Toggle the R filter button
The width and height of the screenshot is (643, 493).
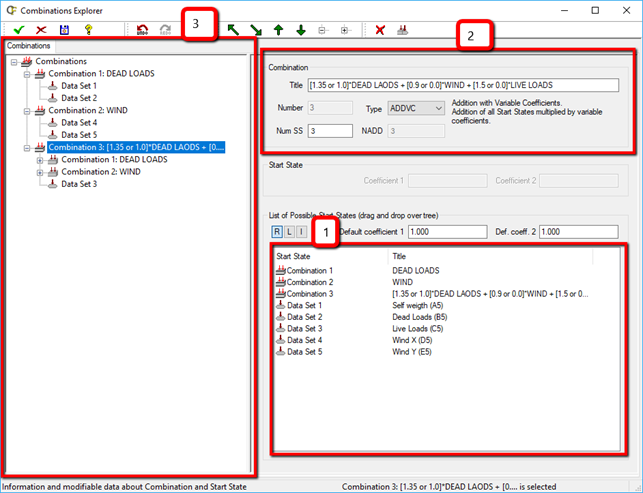click(x=277, y=232)
